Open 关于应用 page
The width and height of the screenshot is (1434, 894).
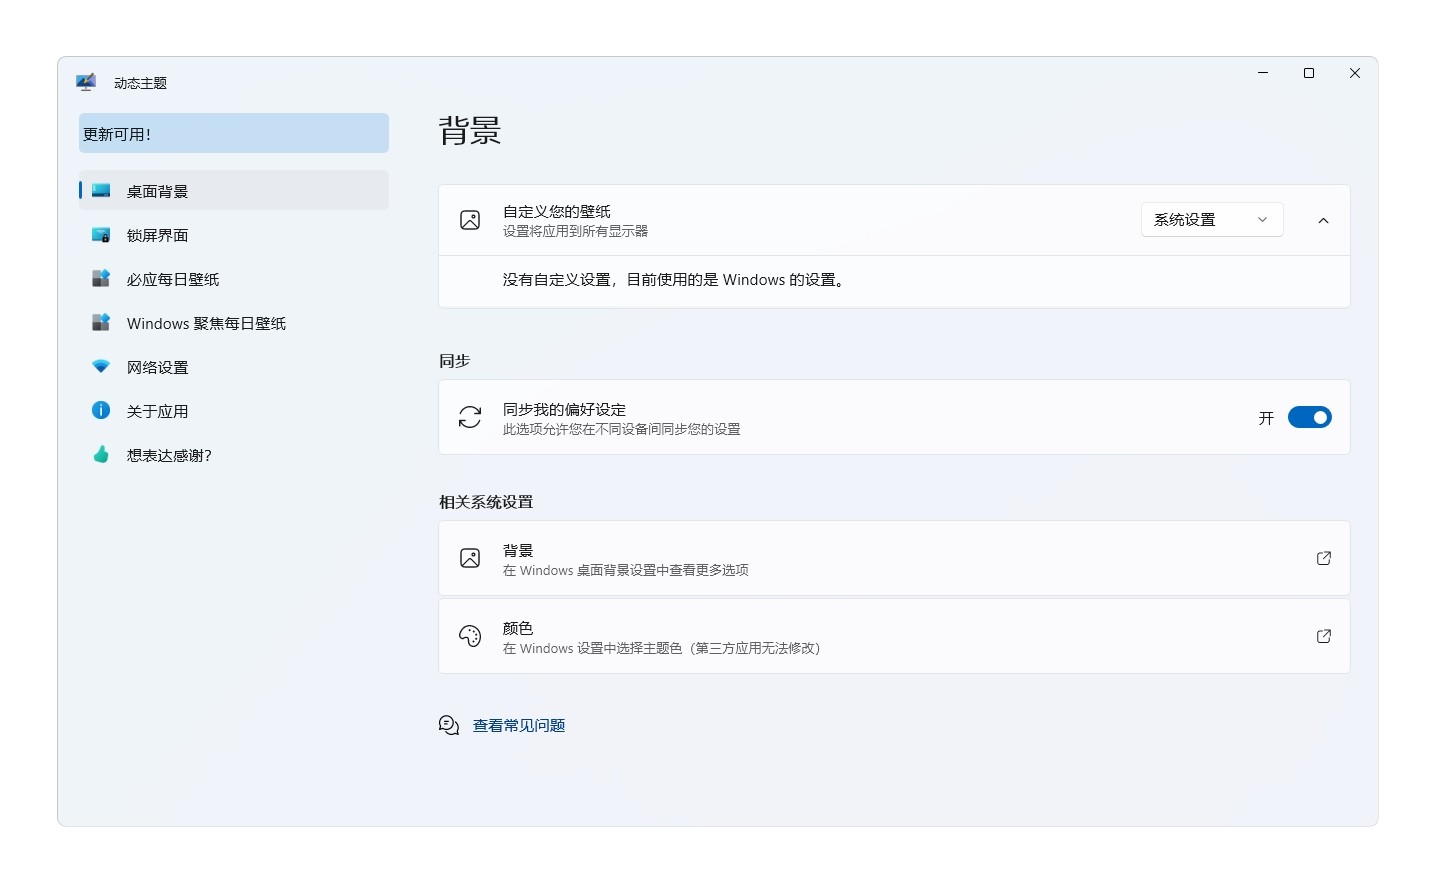[x=234, y=411]
